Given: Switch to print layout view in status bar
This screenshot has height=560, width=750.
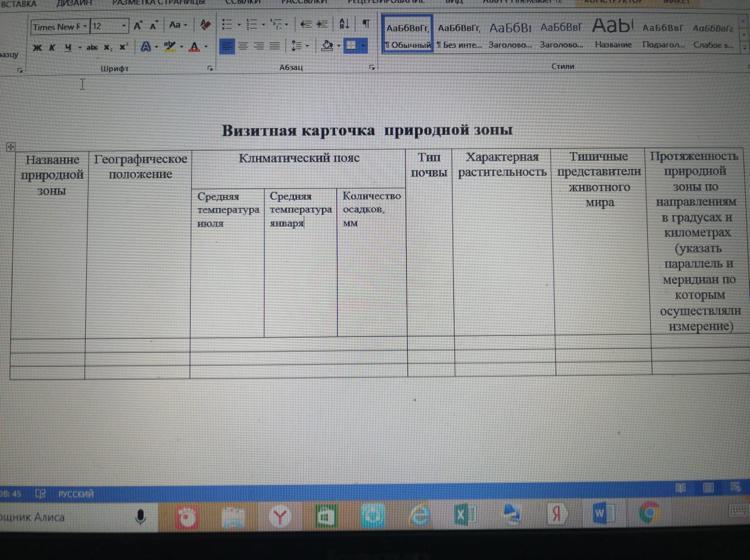Looking at the screenshot, I should tap(708, 488).
